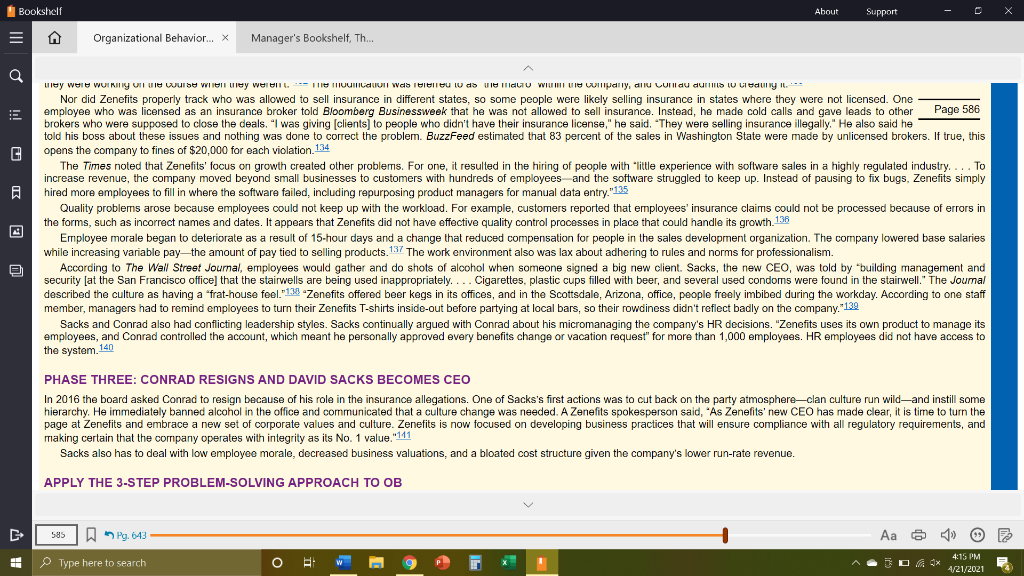
Task: Click the blue vertical scrollbar
Action: [1004, 286]
